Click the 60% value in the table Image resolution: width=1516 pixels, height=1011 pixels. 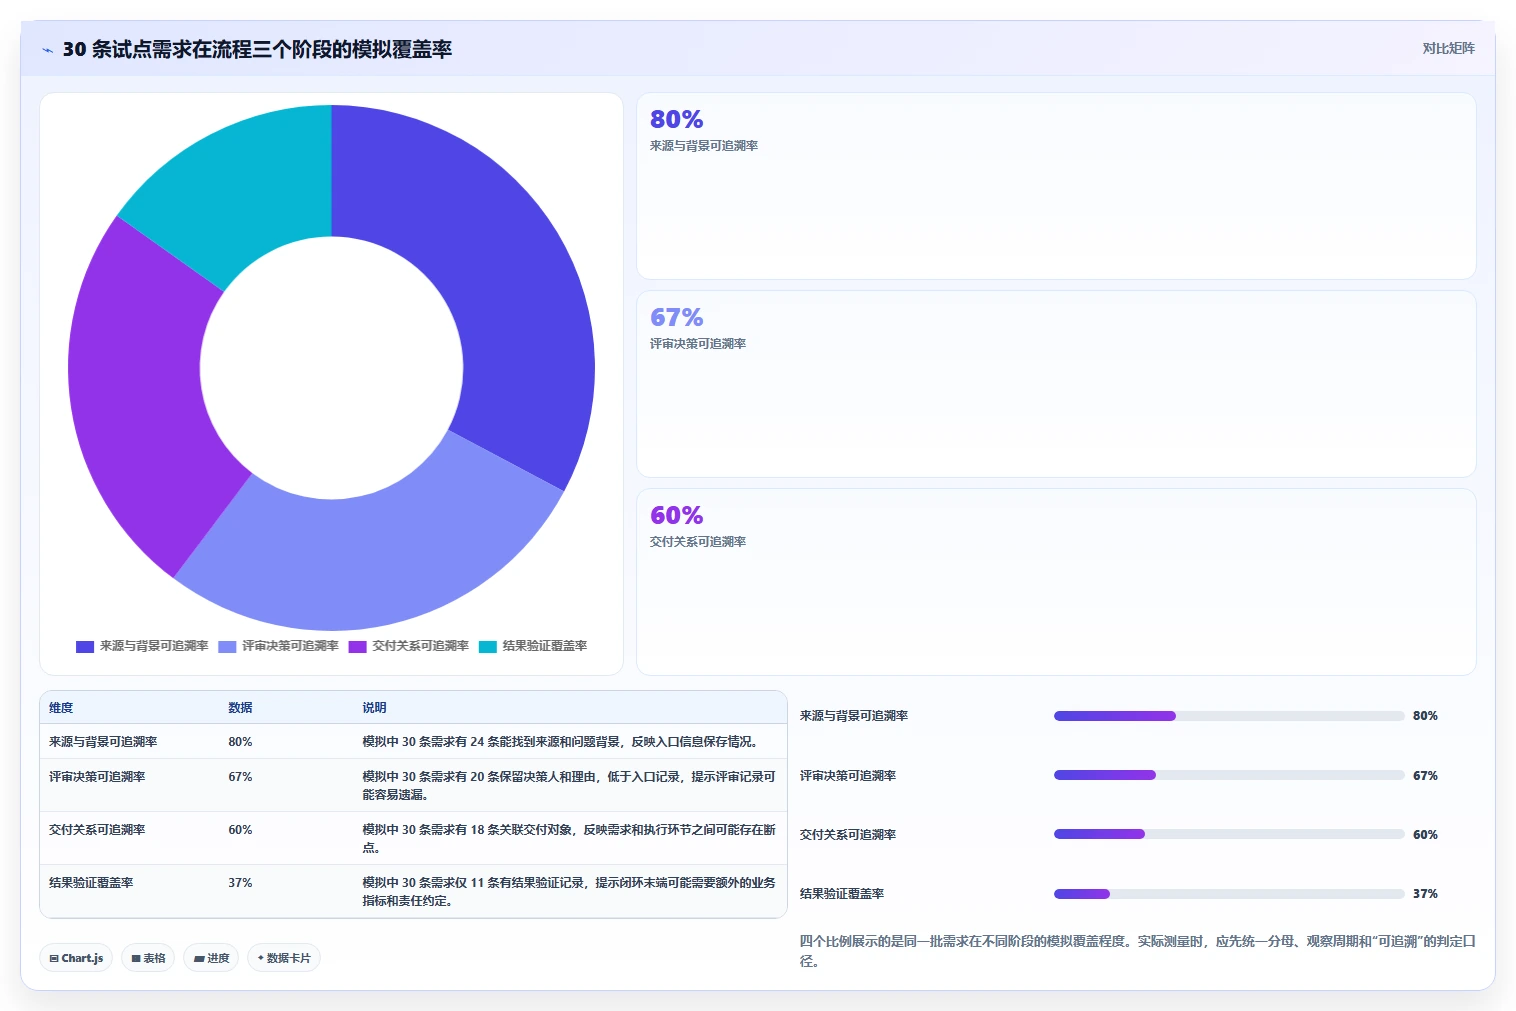point(240,830)
